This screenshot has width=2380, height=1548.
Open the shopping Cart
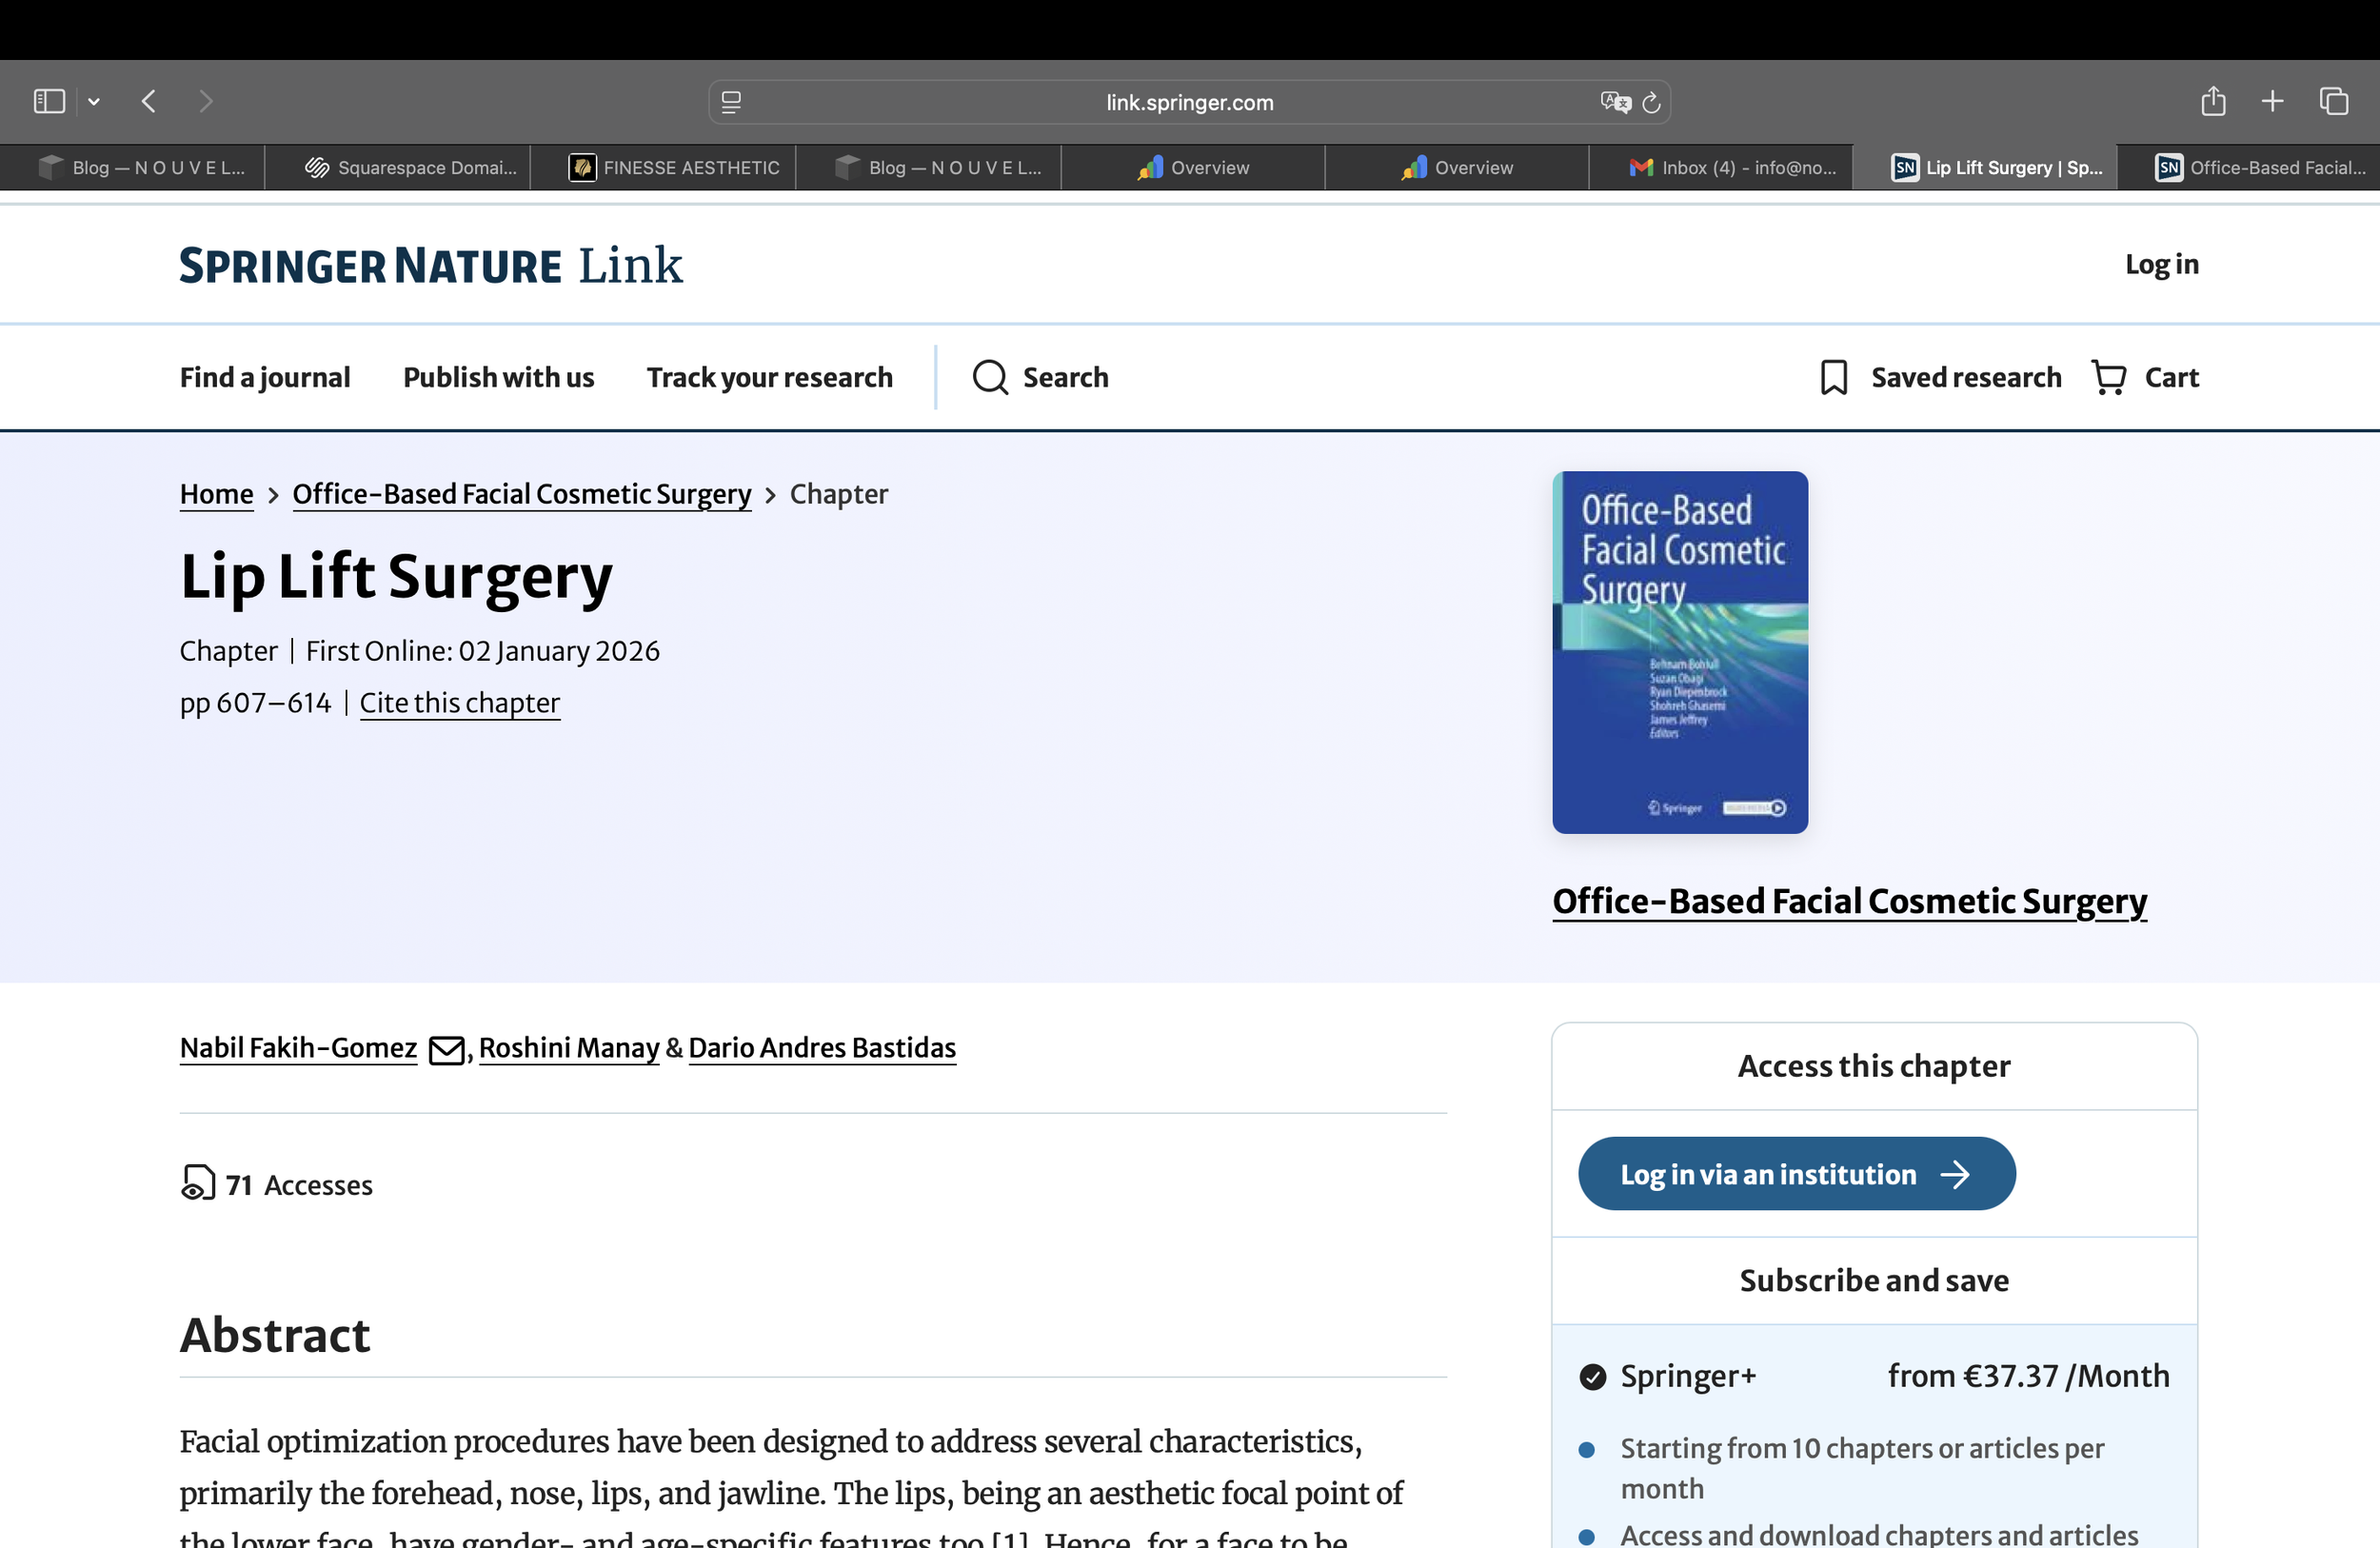pos(2146,377)
